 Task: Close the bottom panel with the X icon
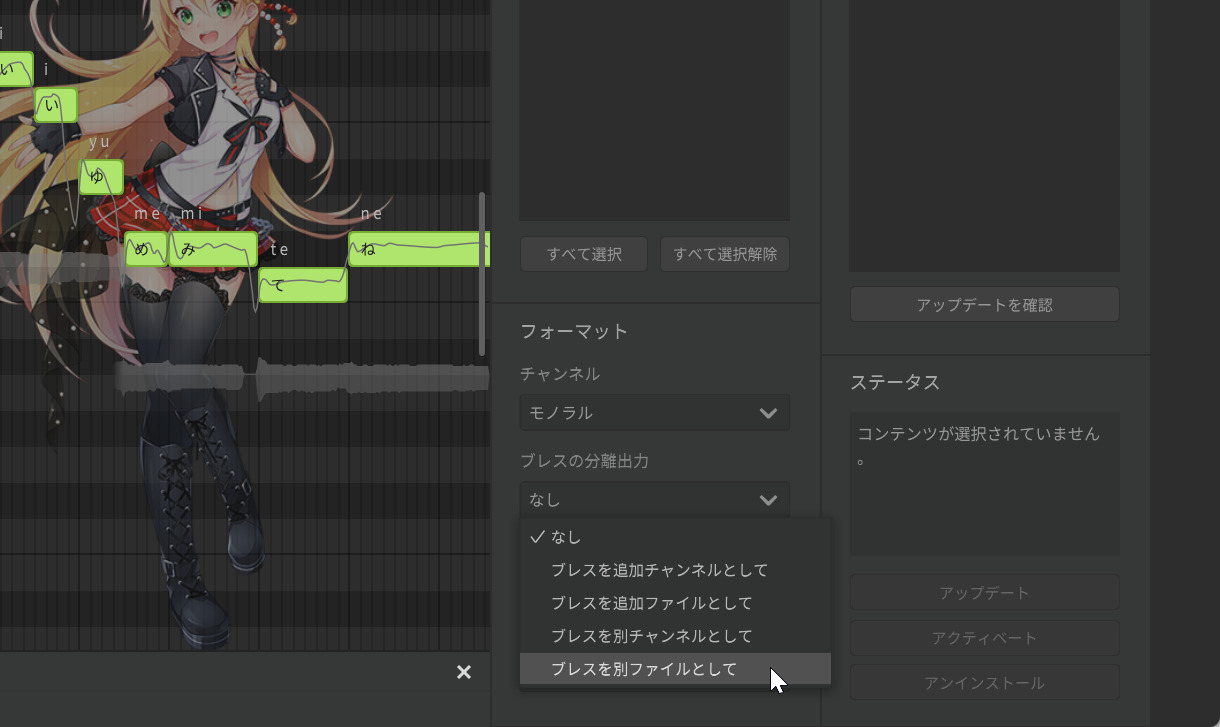pos(464,672)
